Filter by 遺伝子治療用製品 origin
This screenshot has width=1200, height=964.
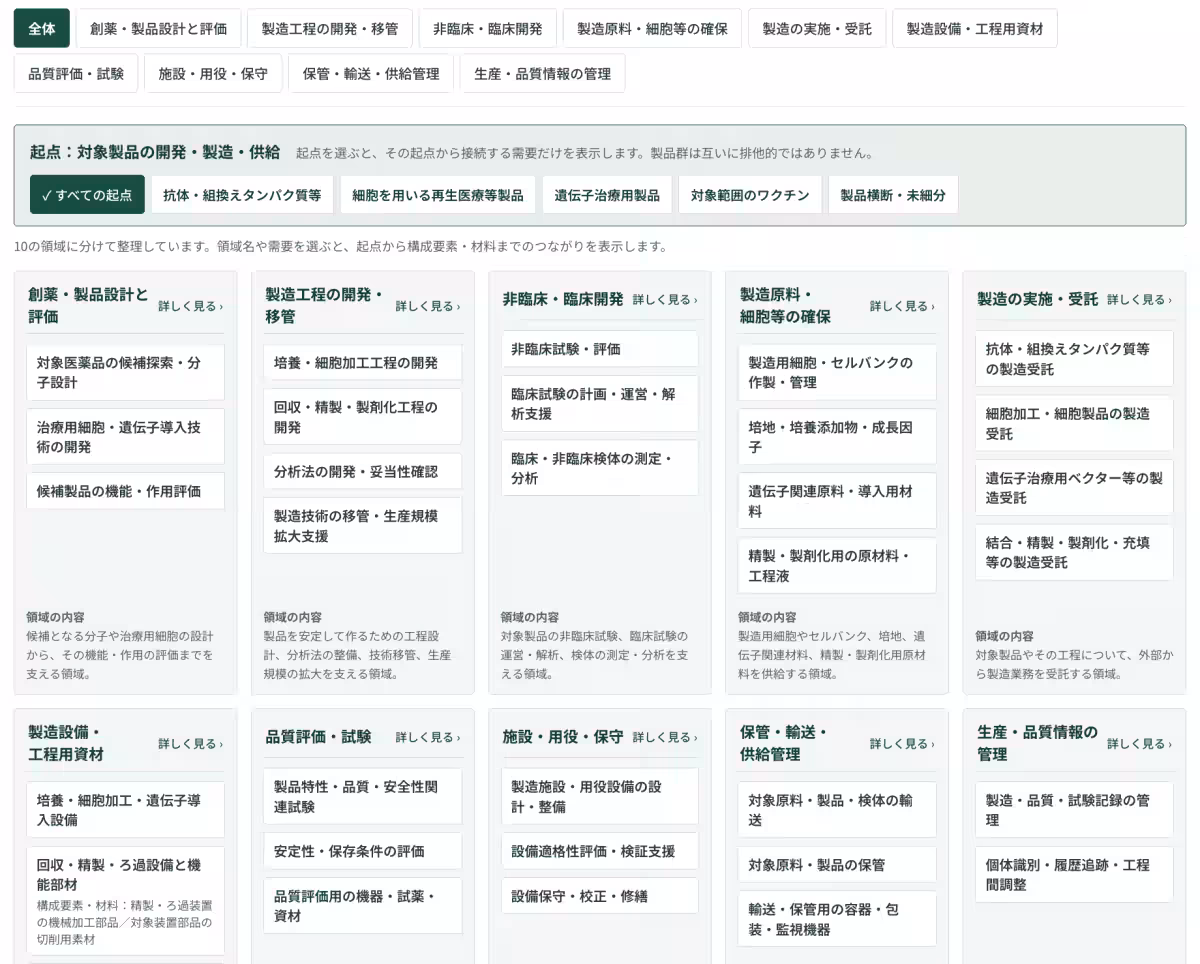(607, 195)
